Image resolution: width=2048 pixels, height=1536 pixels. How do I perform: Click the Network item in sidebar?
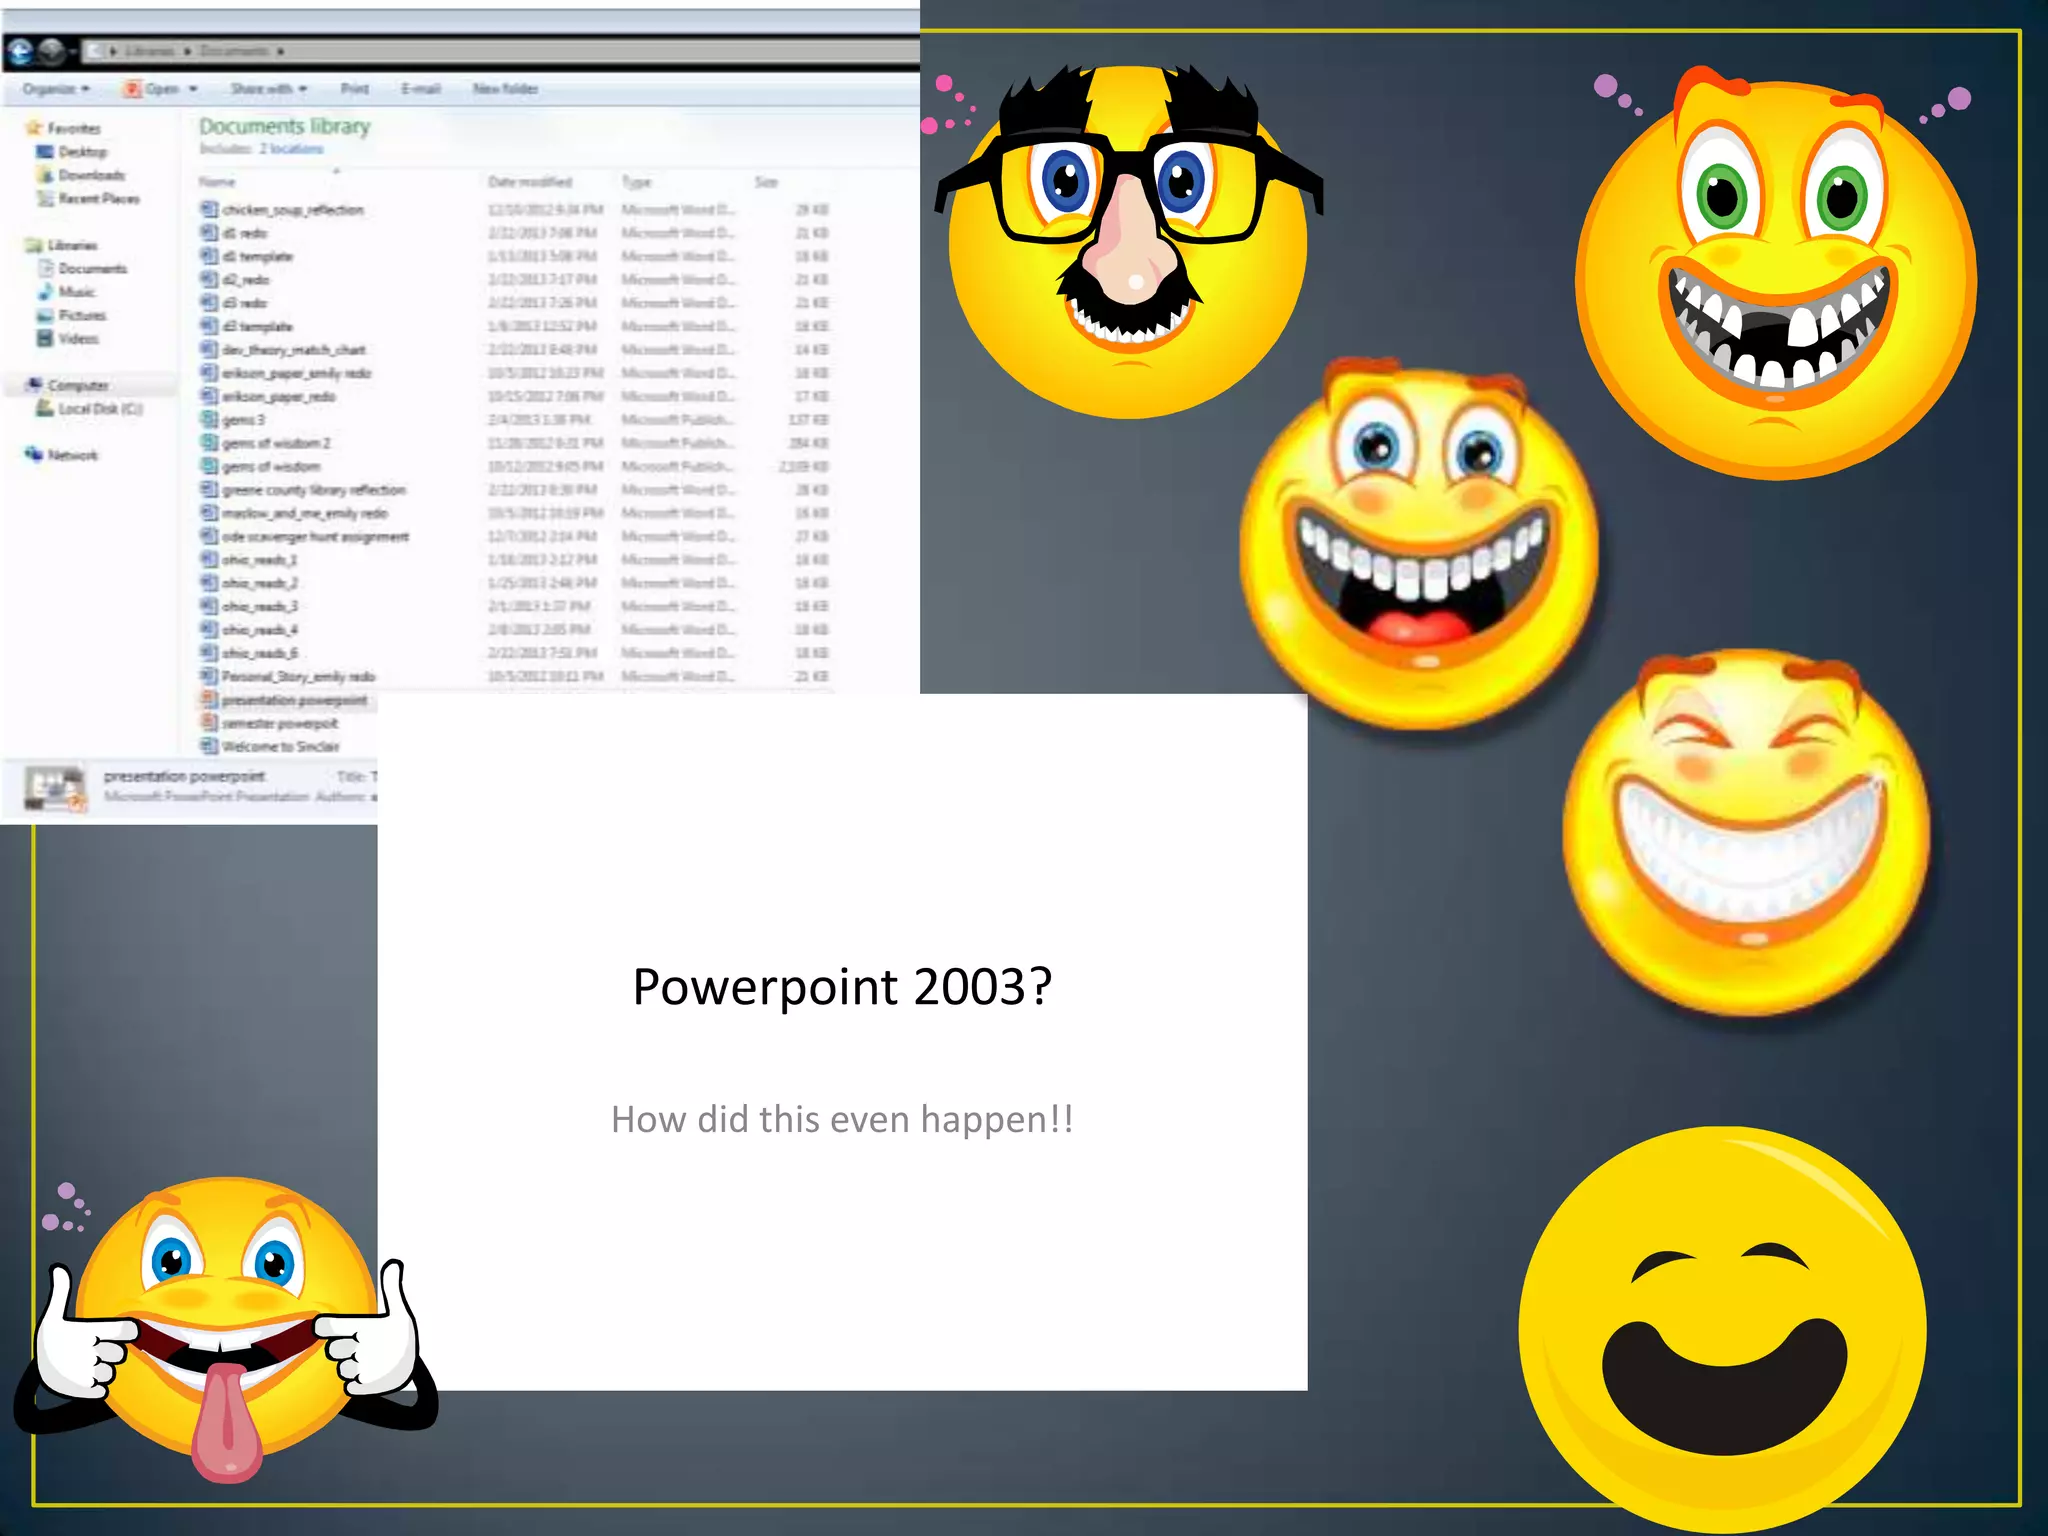[72, 455]
